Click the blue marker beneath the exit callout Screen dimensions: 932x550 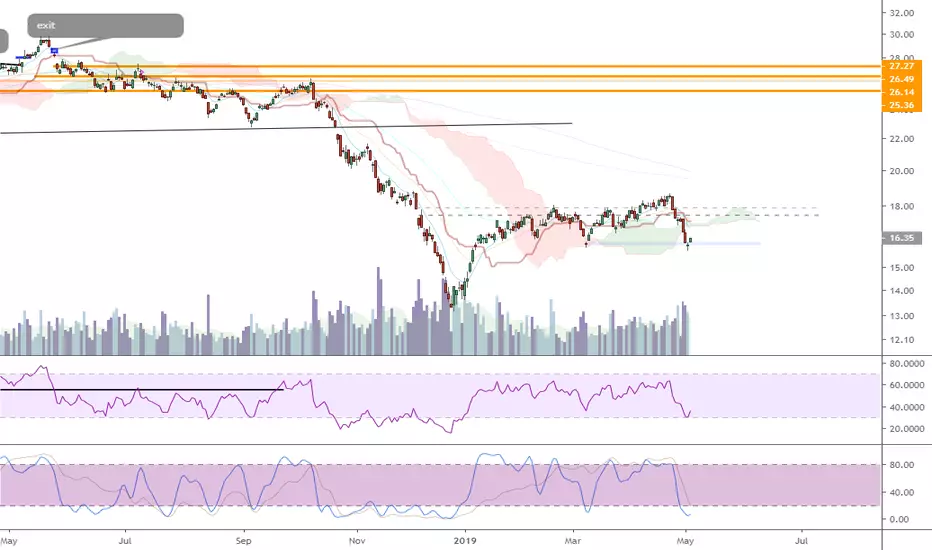[54, 51]
